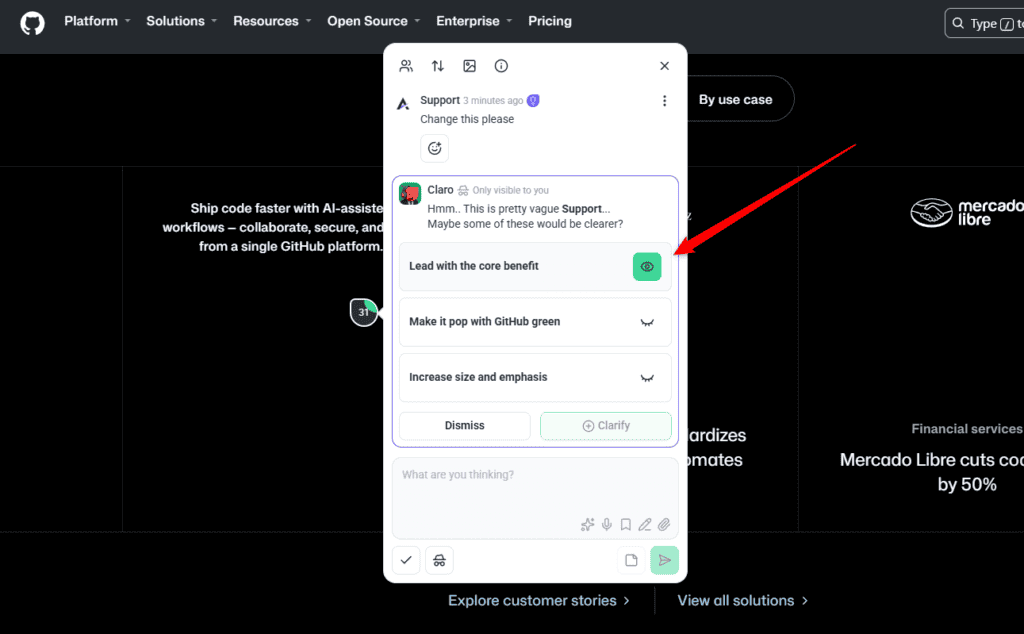Open the people icon in comment popup
Image resolution: width=1024 pixels, height=634 pixels.
pyautogui.click(x=406, y=66)
